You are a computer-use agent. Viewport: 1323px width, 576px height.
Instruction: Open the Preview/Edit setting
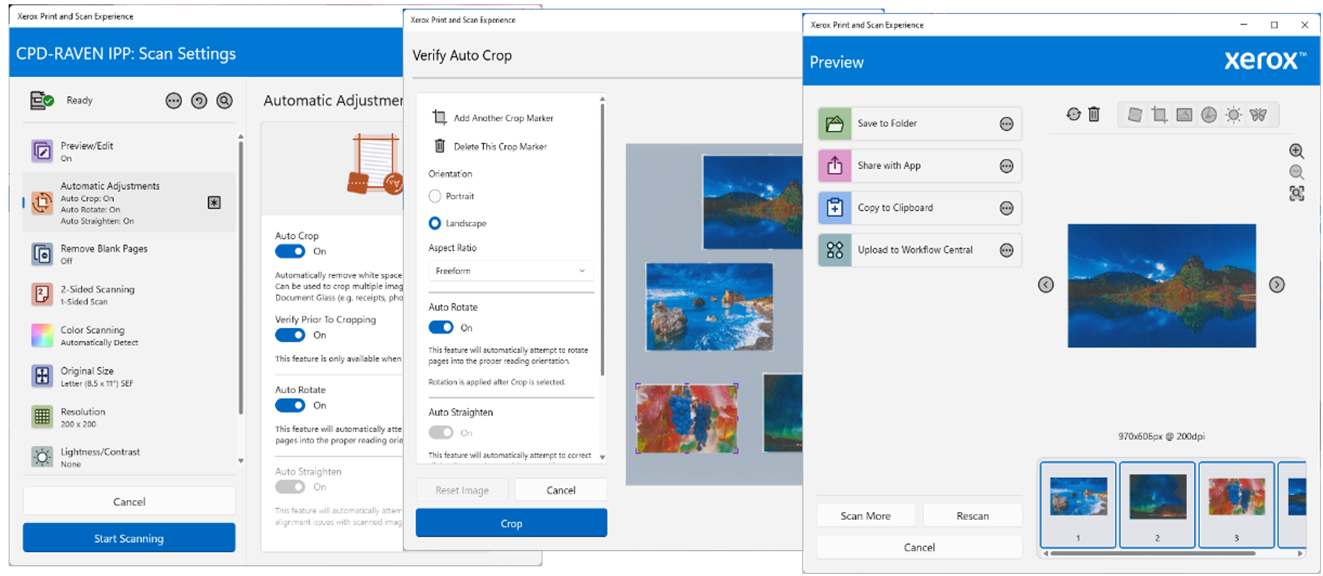130,152
